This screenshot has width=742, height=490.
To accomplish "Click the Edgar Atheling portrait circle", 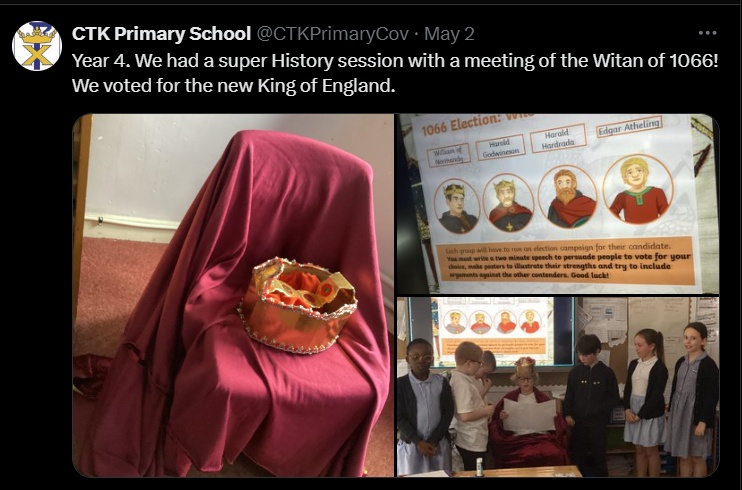I will [638, 189].
